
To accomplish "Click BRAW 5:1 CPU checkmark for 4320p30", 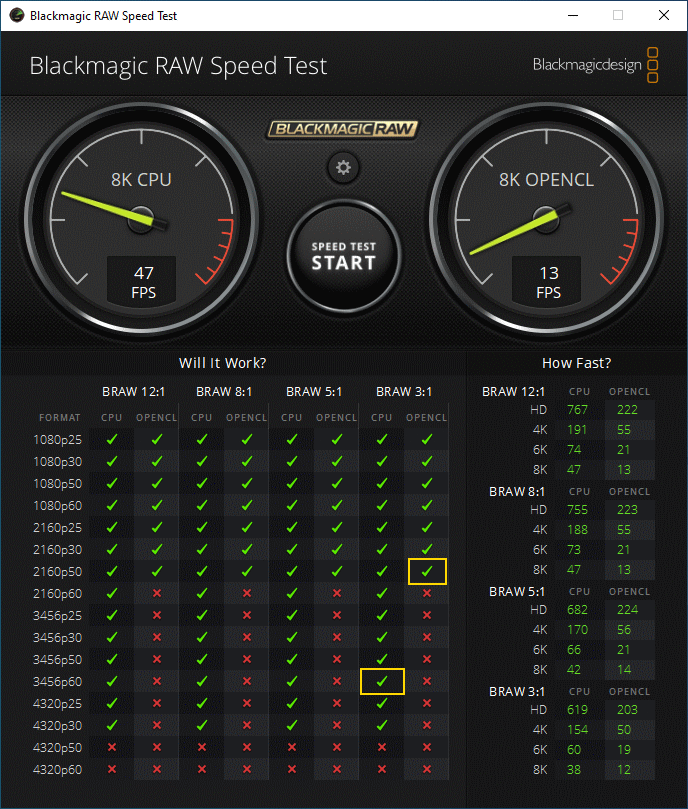I will pyautogui.click(x=292, y=725).
